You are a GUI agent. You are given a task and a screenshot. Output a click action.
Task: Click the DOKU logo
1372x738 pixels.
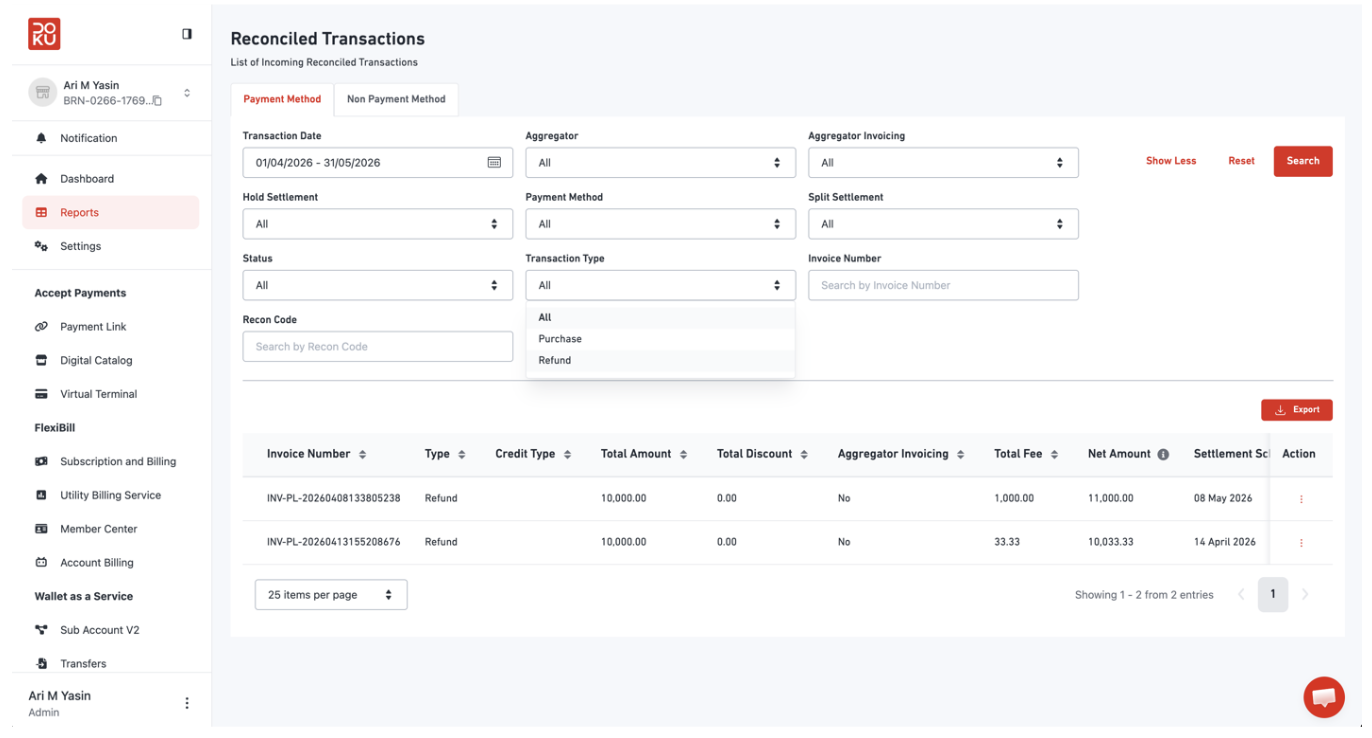point(44,34)
